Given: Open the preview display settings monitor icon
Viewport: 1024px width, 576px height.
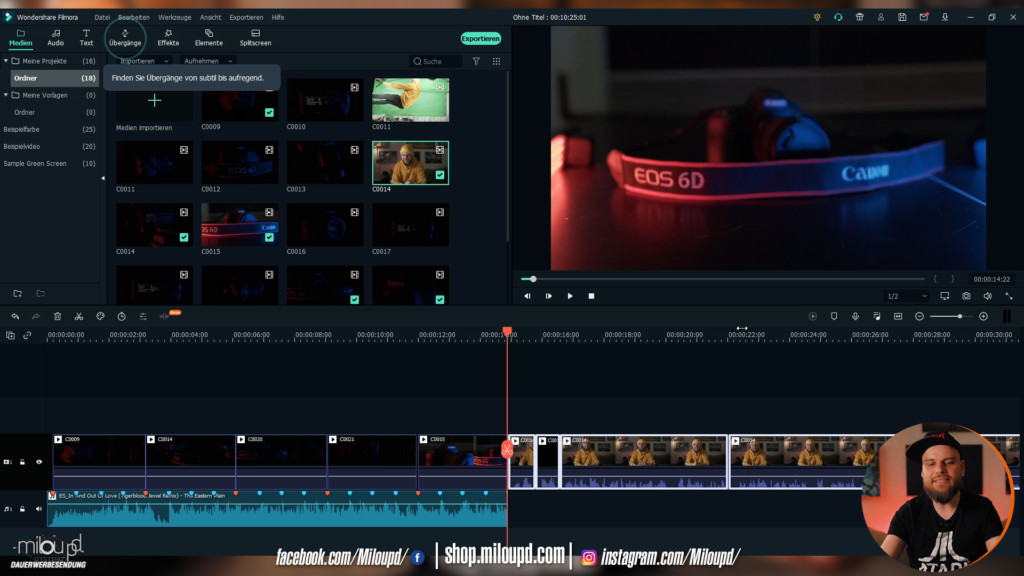Looking at the screenshot, I should pos(944,296).
